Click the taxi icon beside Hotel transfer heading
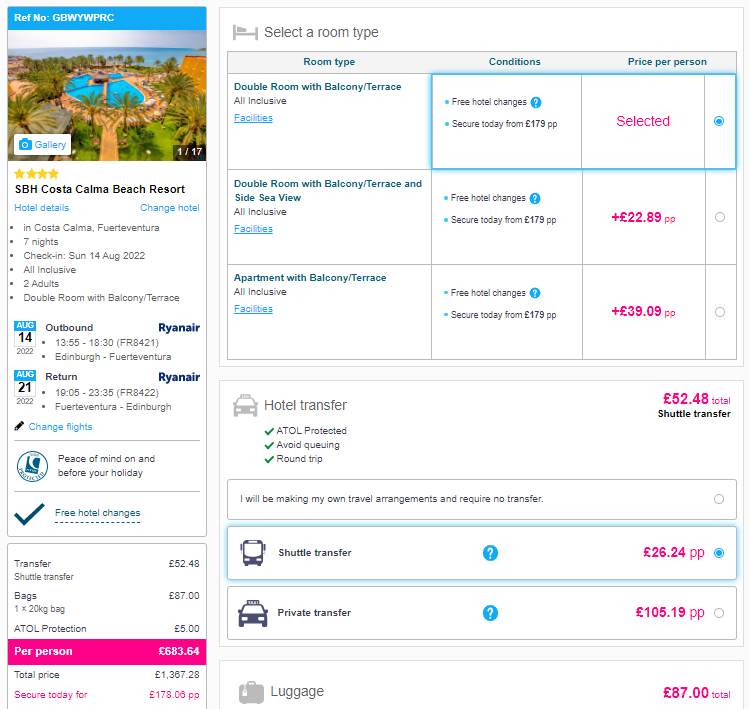This screenshot has height=709, width=749. [246, 406]
